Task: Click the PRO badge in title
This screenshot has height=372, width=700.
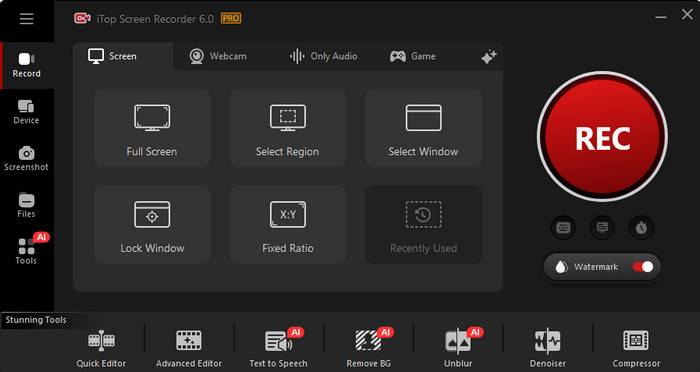Action: click(x=231, y=19)
